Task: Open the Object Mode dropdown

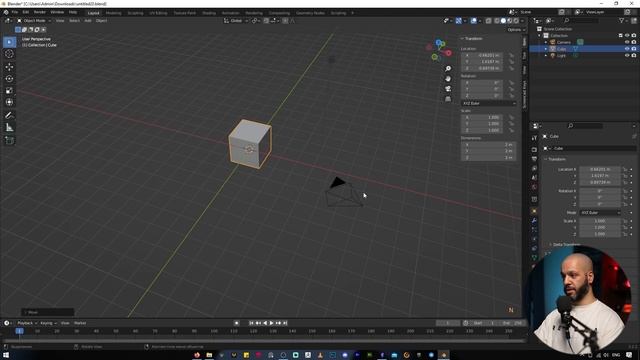Action: click(x=34, y=20)
